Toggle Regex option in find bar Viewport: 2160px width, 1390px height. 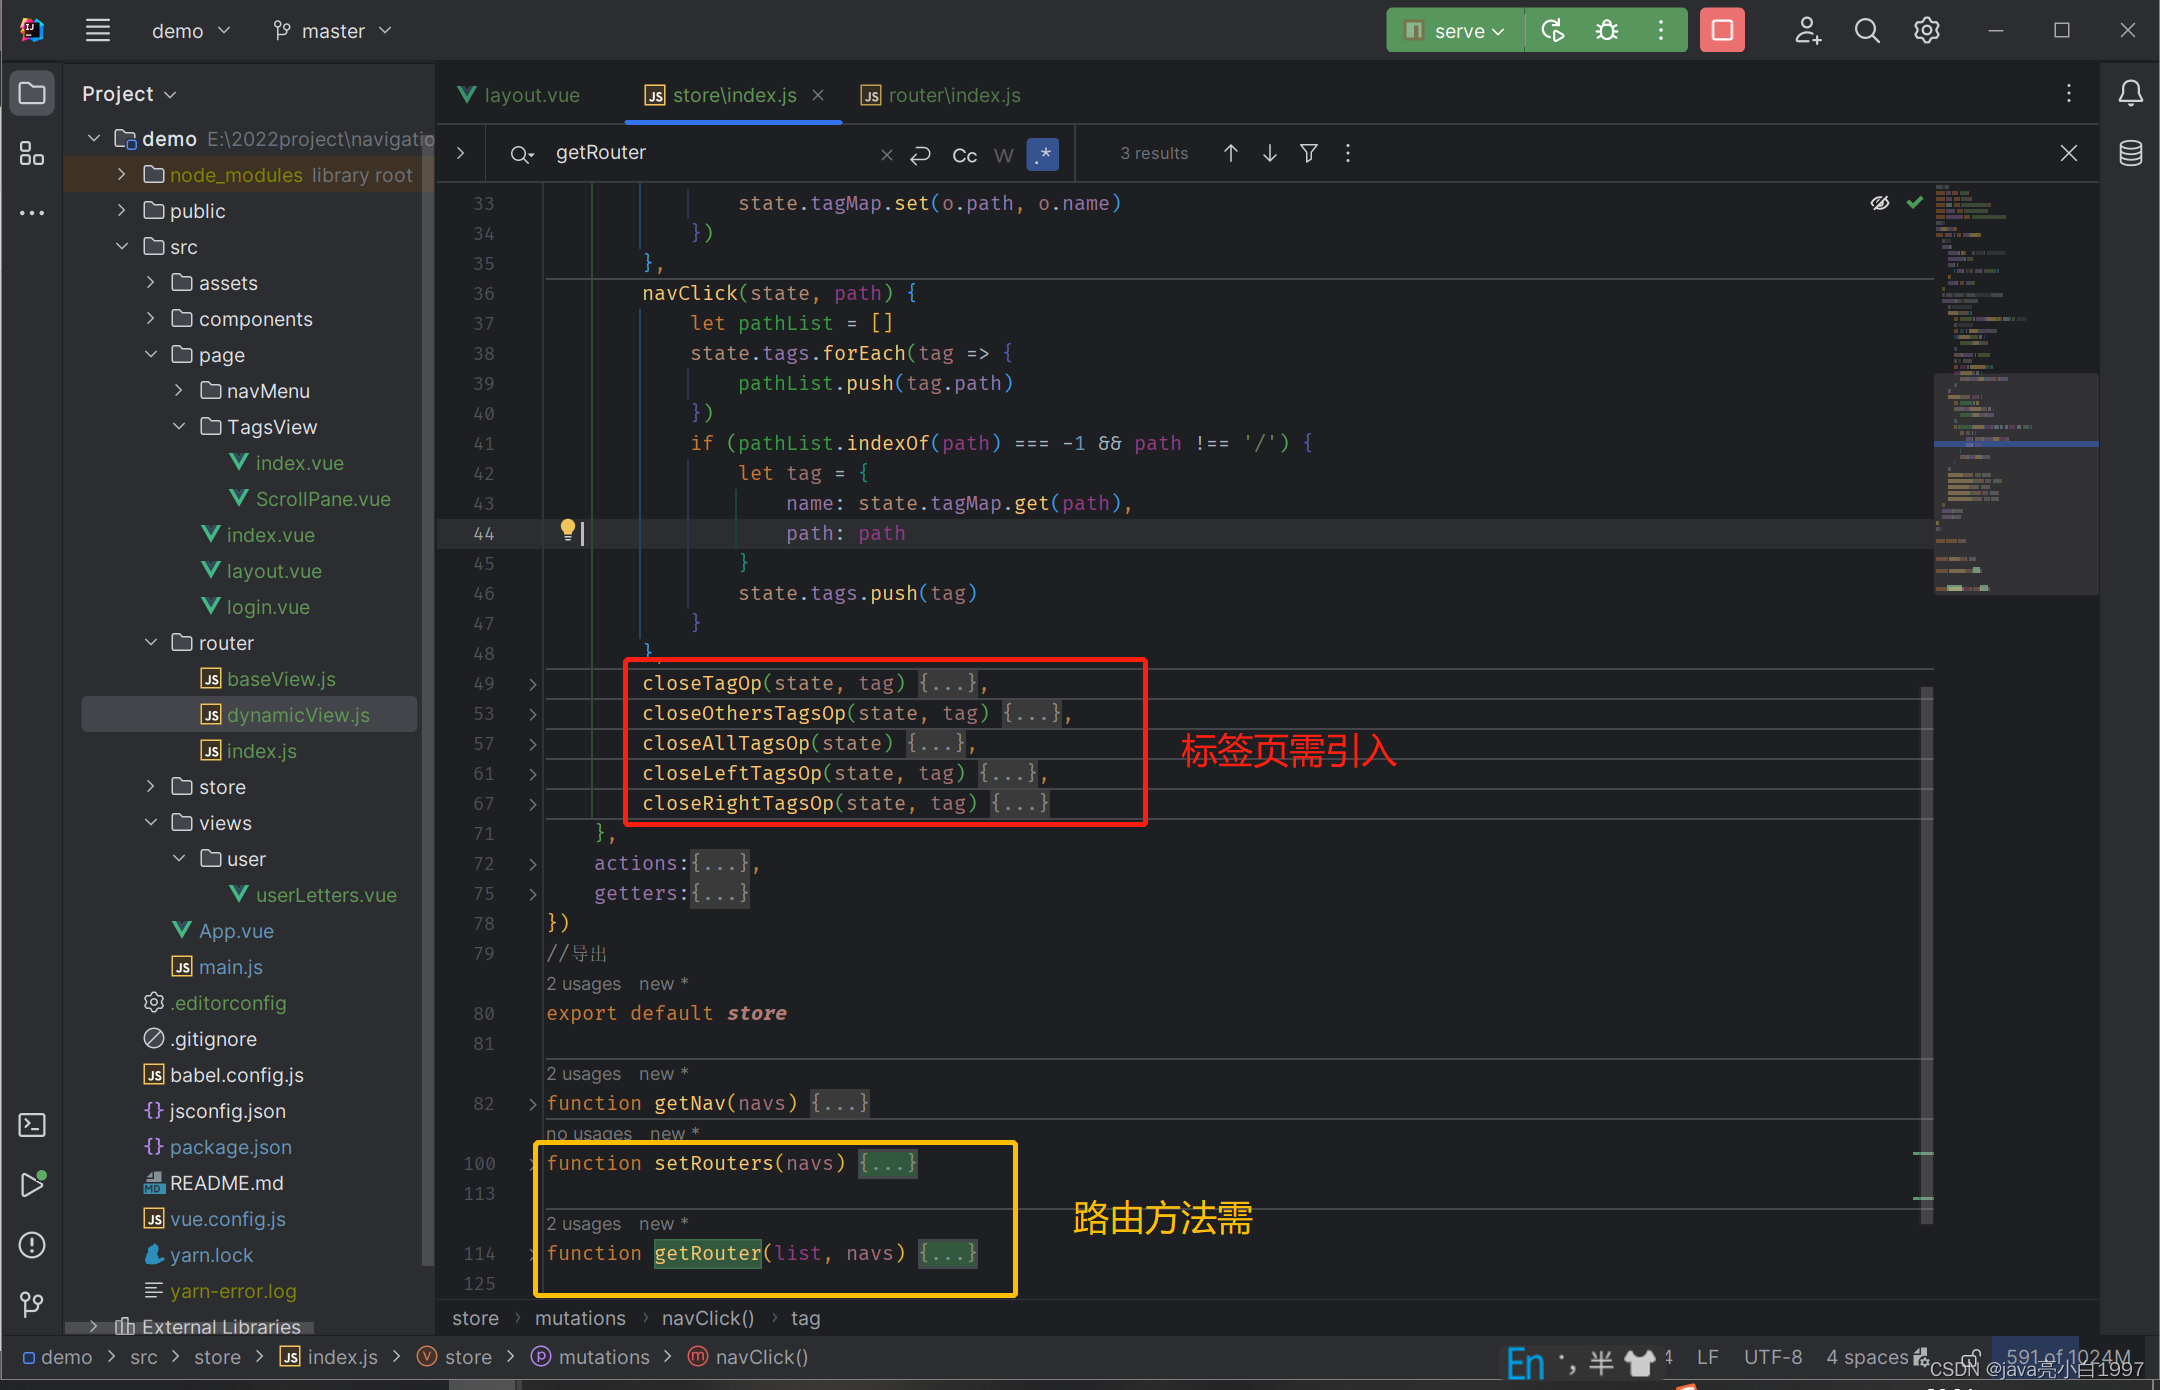1043,154
